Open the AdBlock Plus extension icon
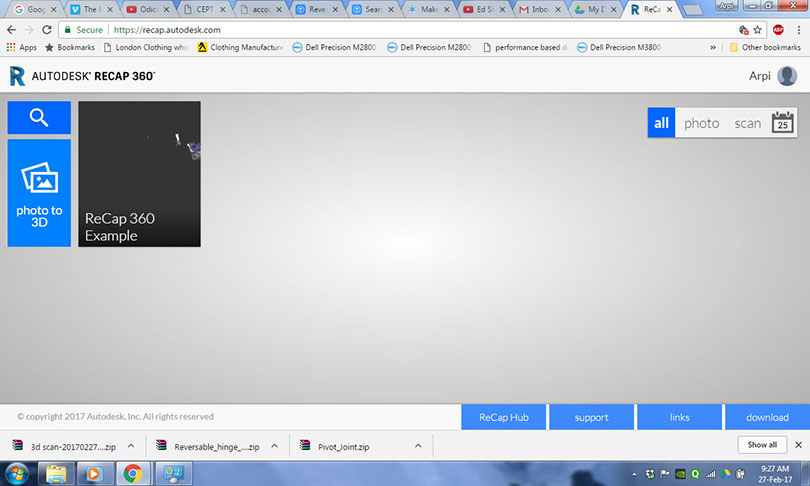Viewport: 810px width, 486px height. 778,30
